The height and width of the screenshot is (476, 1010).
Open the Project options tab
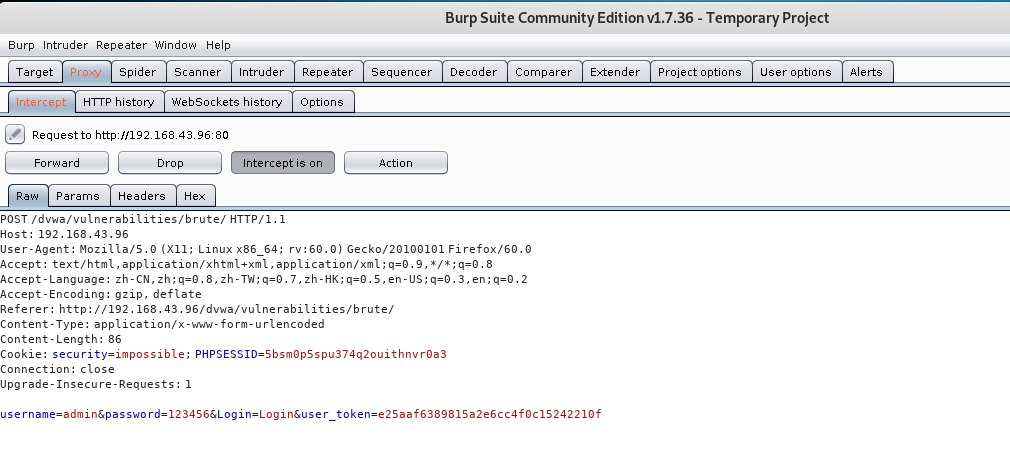(x=700, y=72)
